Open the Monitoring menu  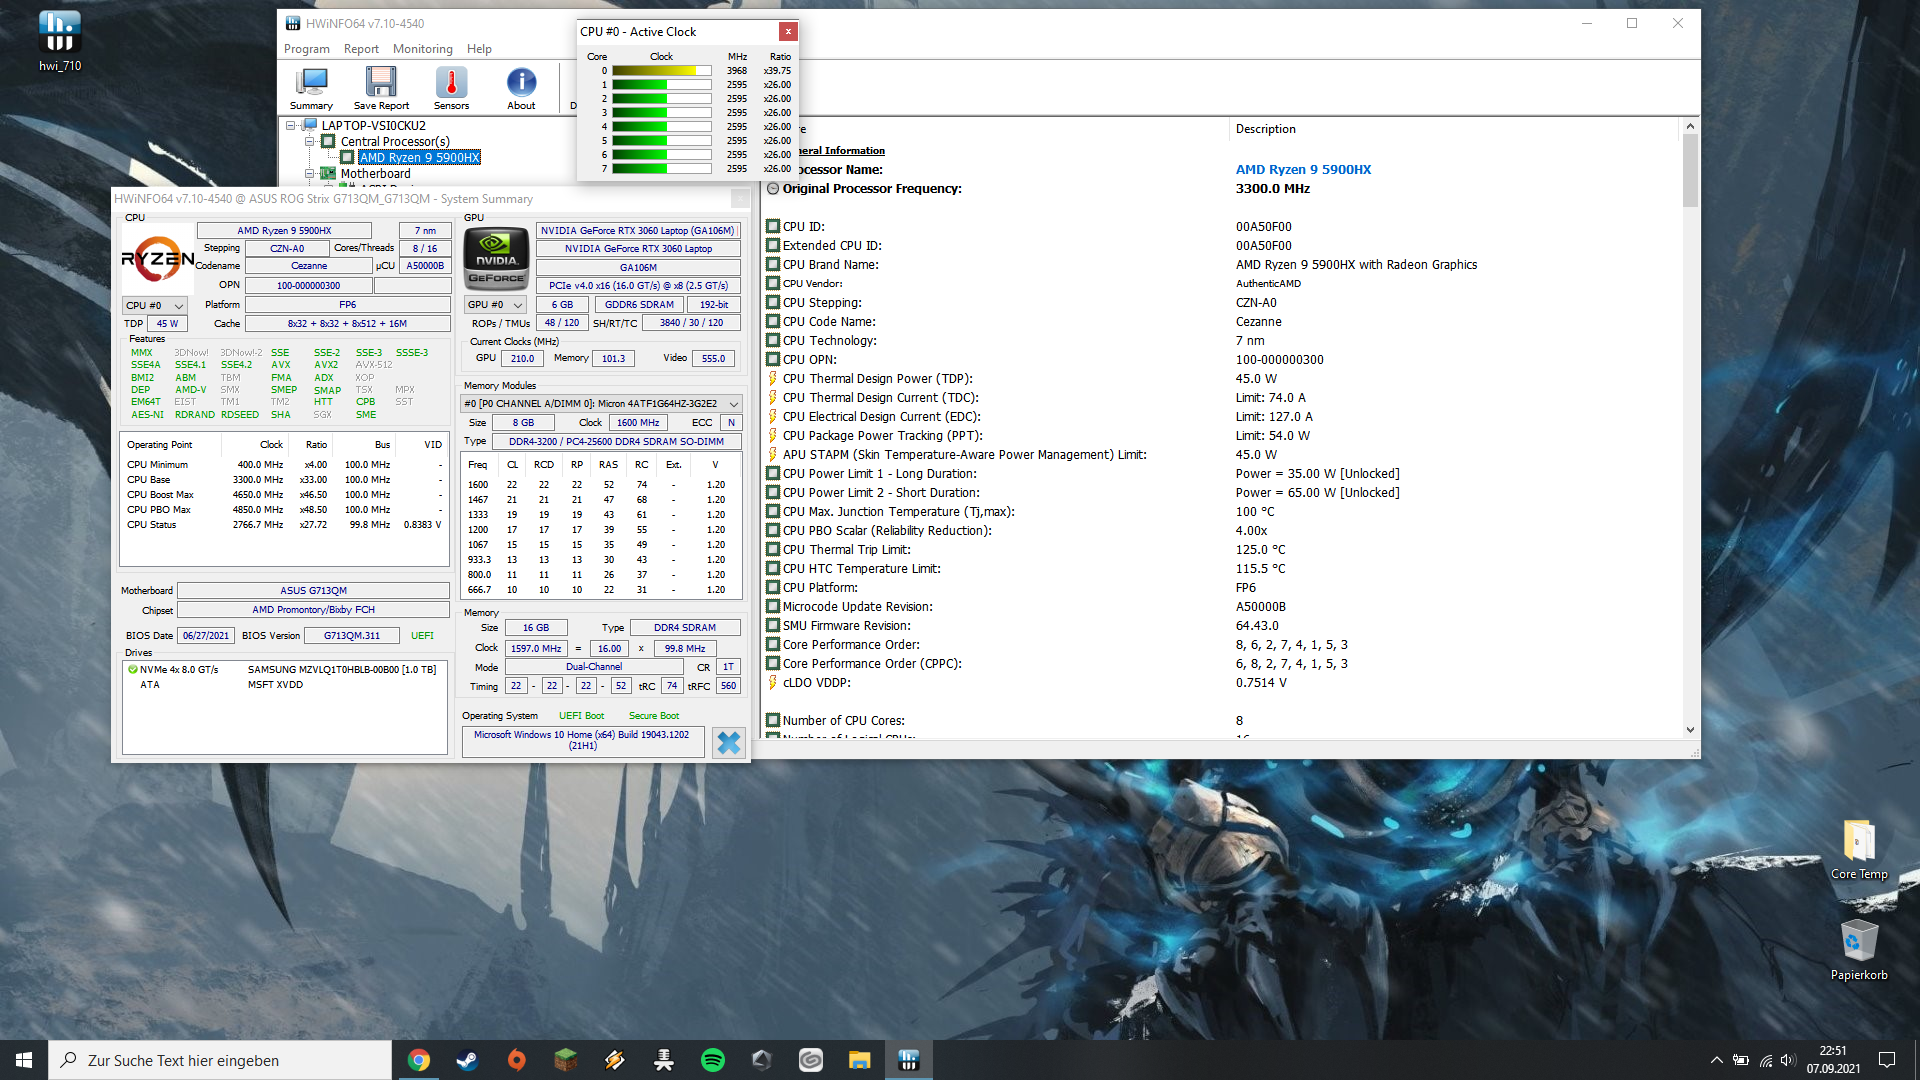coord(422,49)
